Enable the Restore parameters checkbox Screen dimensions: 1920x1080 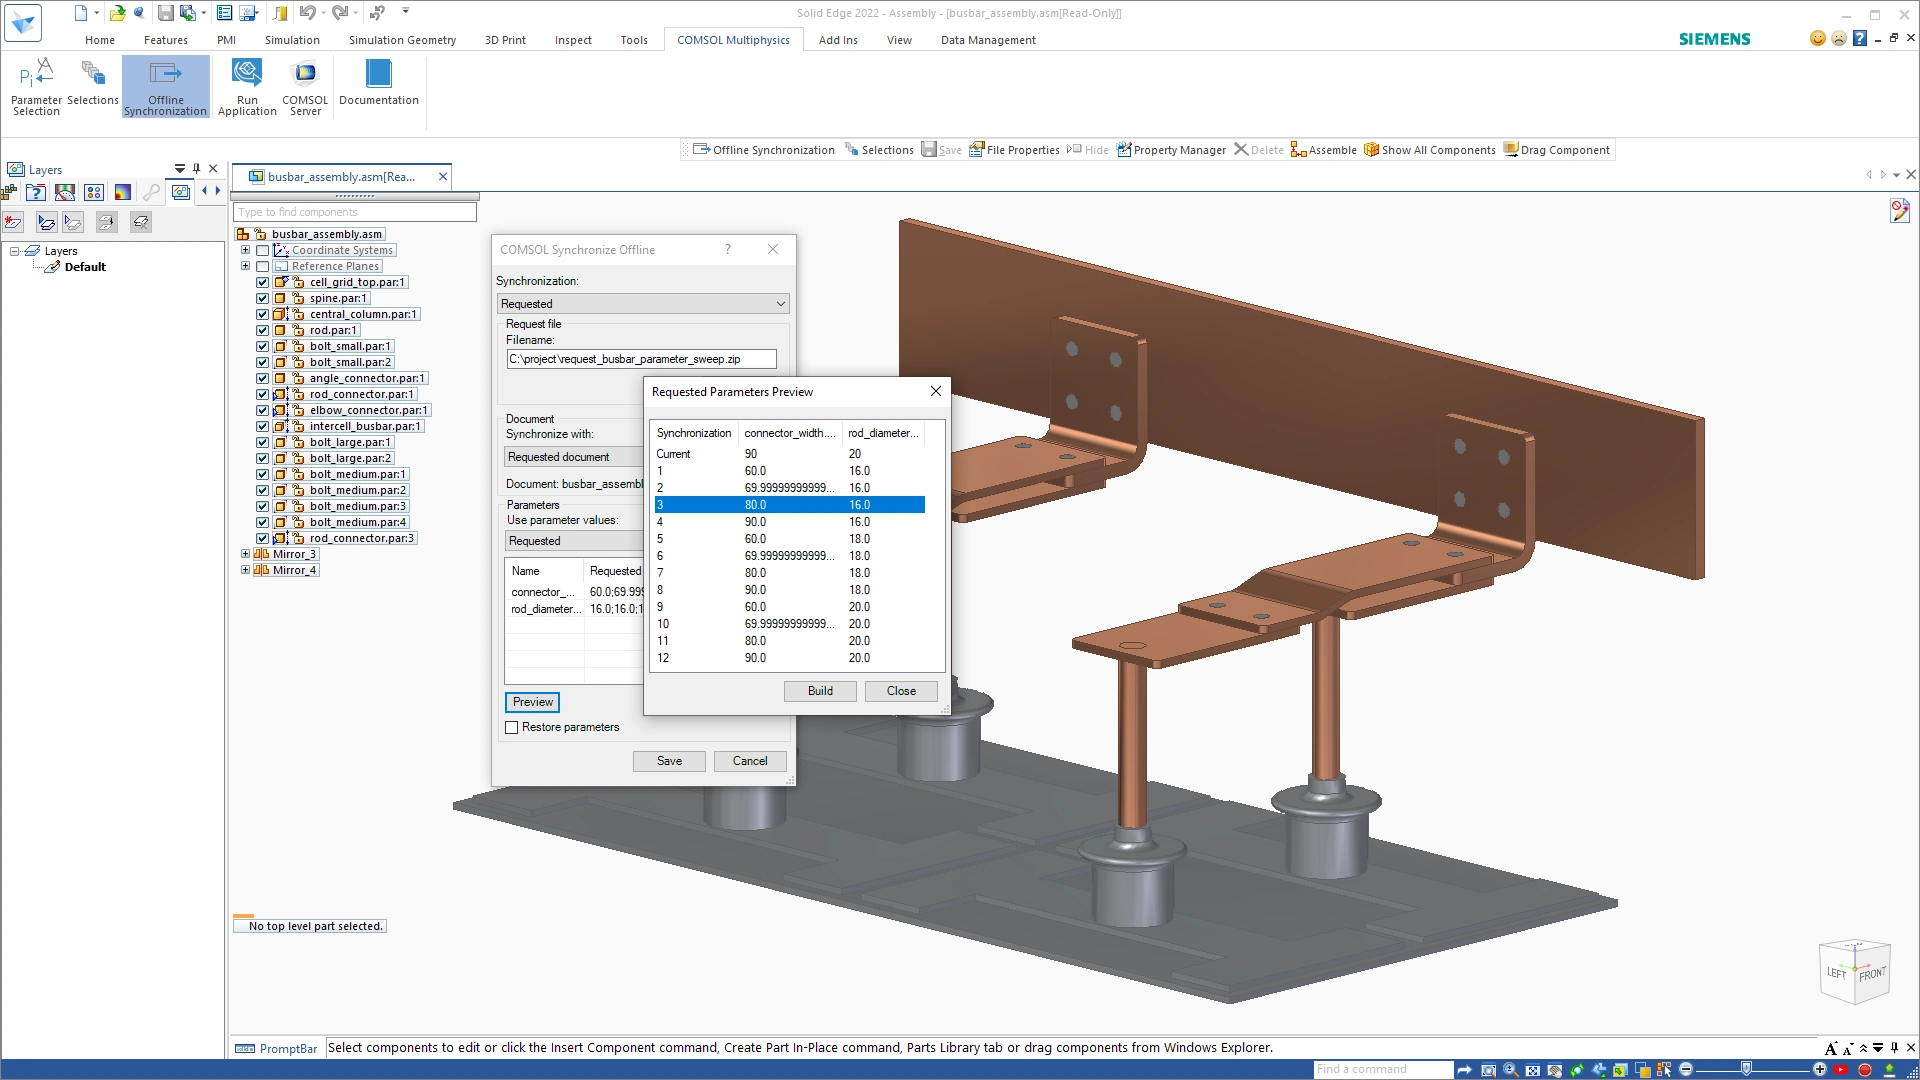[x=512, y=728]
